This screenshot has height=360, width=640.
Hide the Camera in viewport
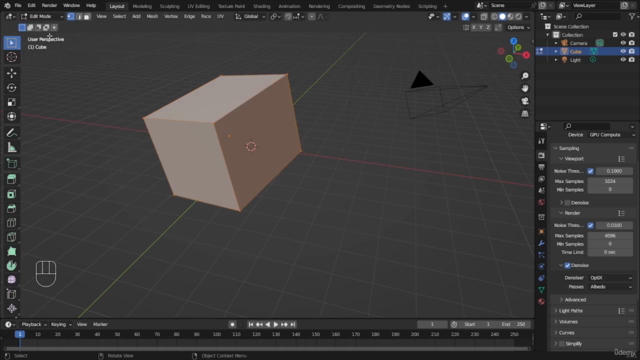click(623, 43)
